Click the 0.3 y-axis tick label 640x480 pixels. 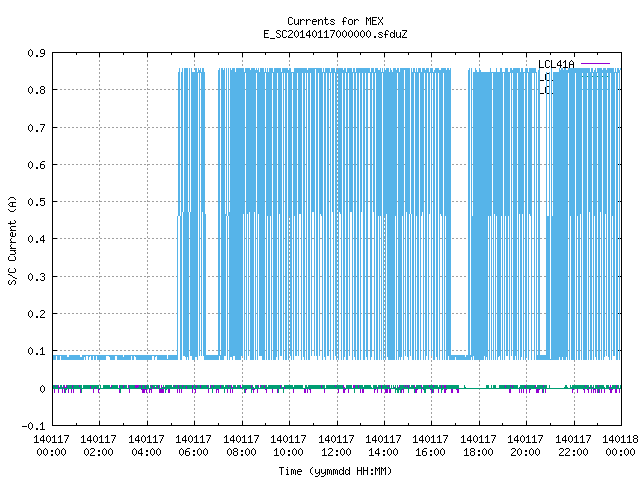pos(37,277)
